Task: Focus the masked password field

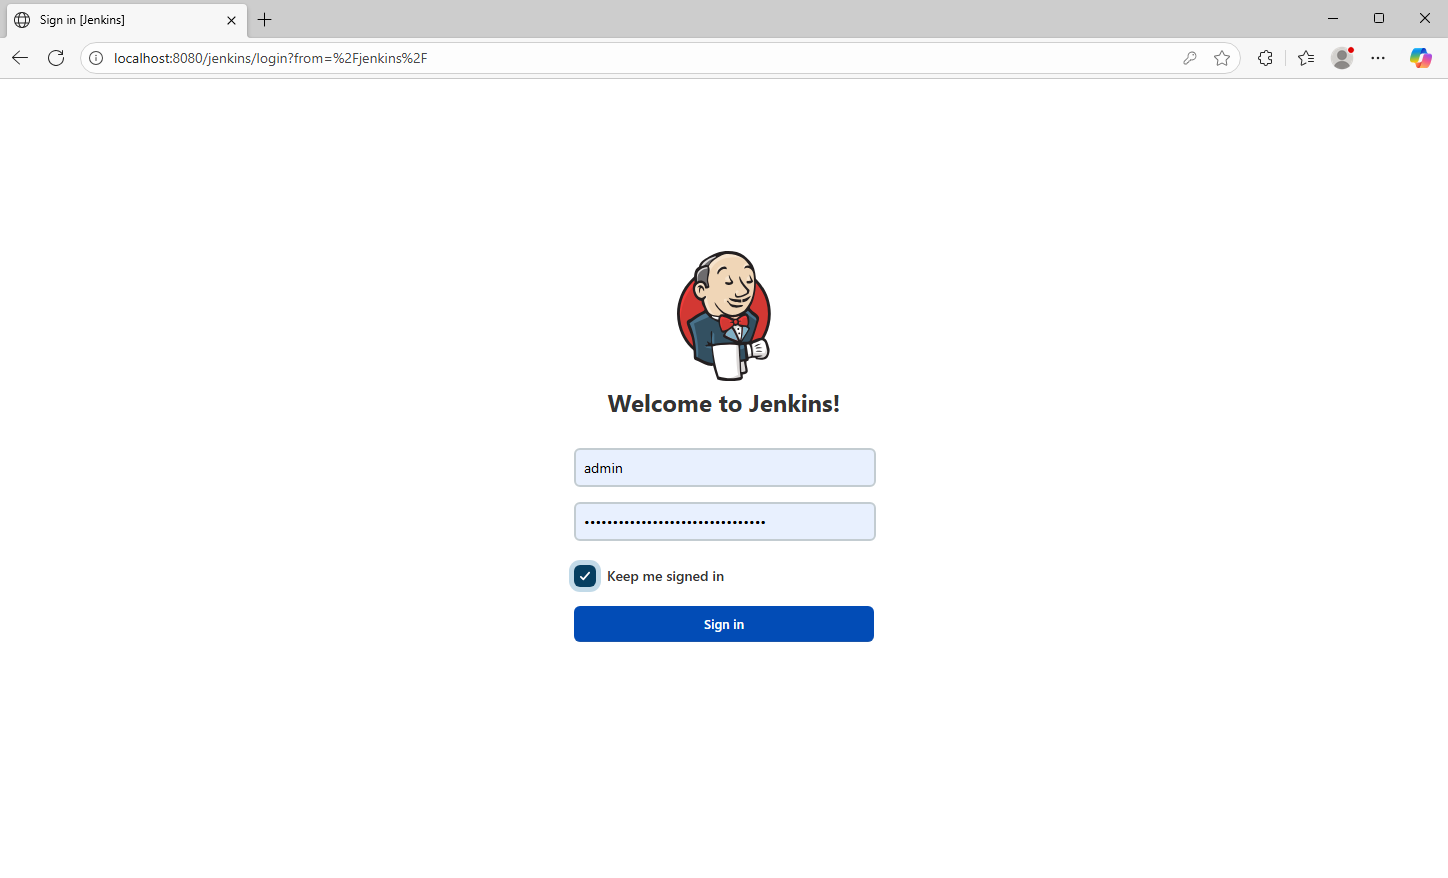Action: point(725,522)
